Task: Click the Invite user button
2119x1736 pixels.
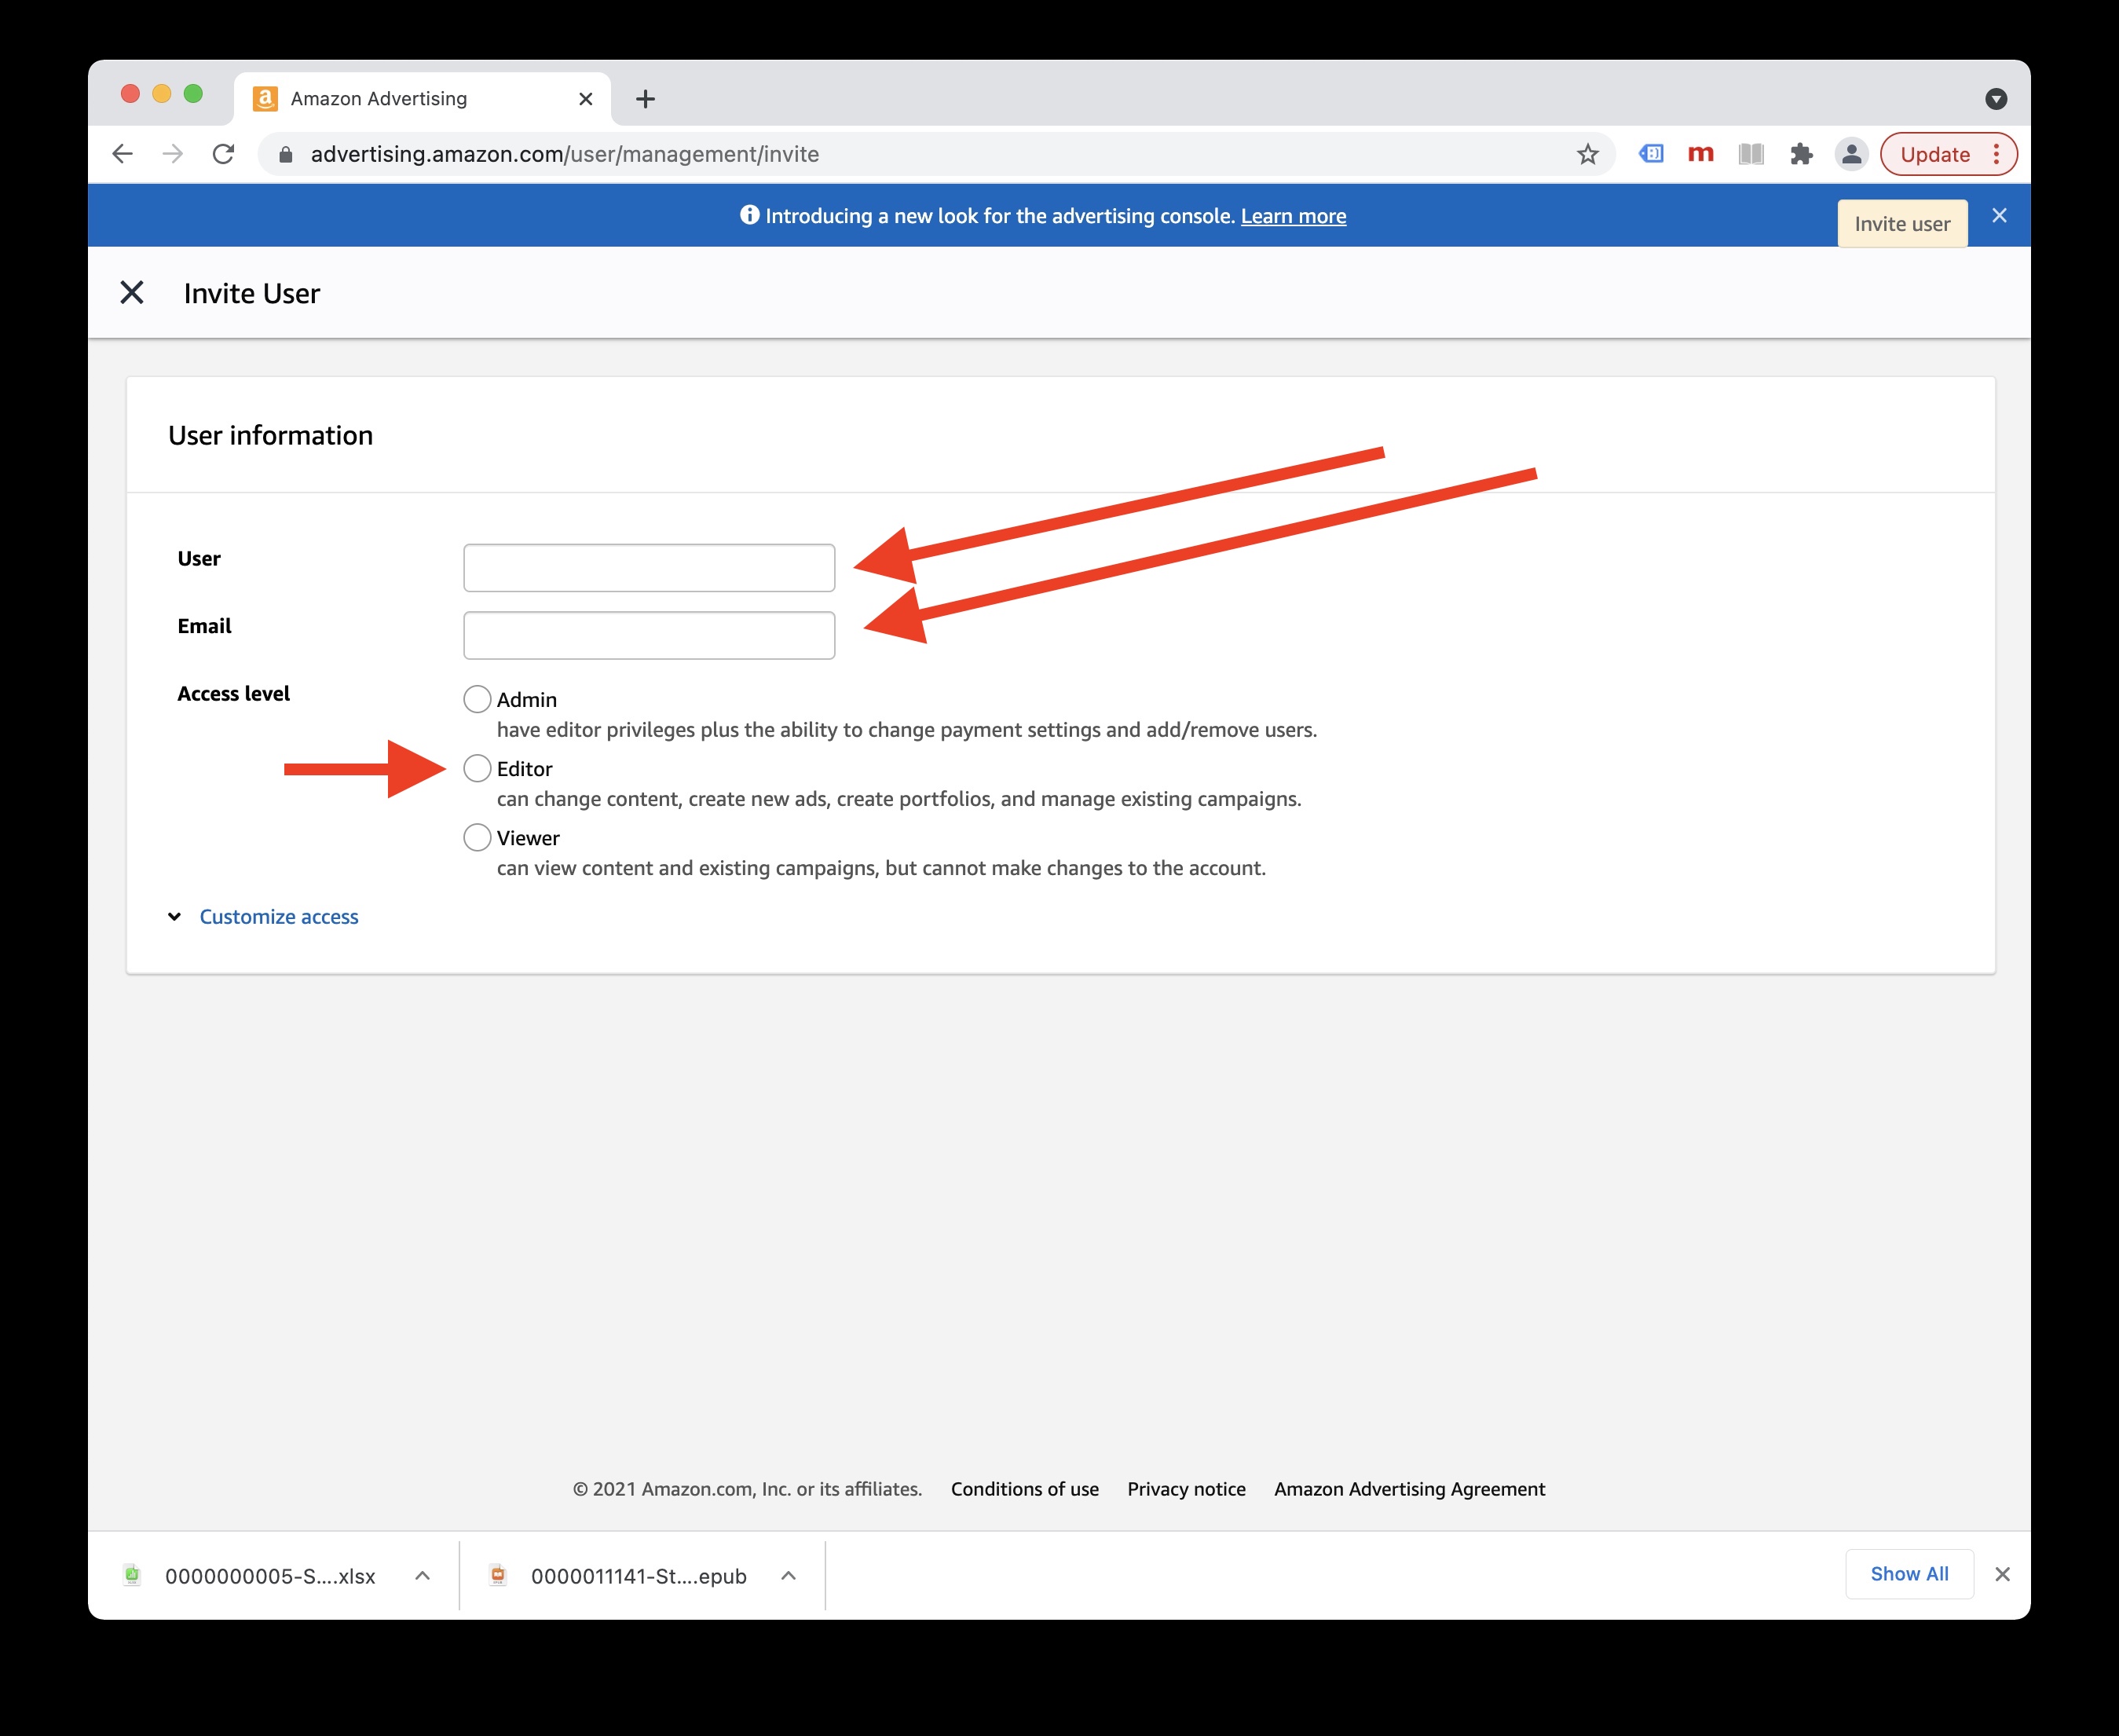Action: click(x=1902, y=224)
